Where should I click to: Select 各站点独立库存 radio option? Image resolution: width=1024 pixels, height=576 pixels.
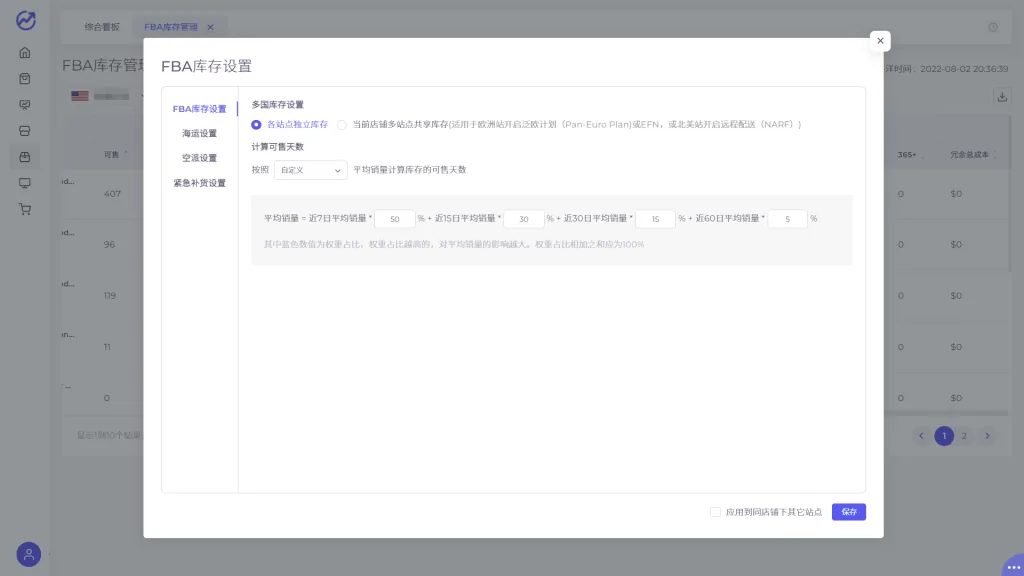coord(256,125)
